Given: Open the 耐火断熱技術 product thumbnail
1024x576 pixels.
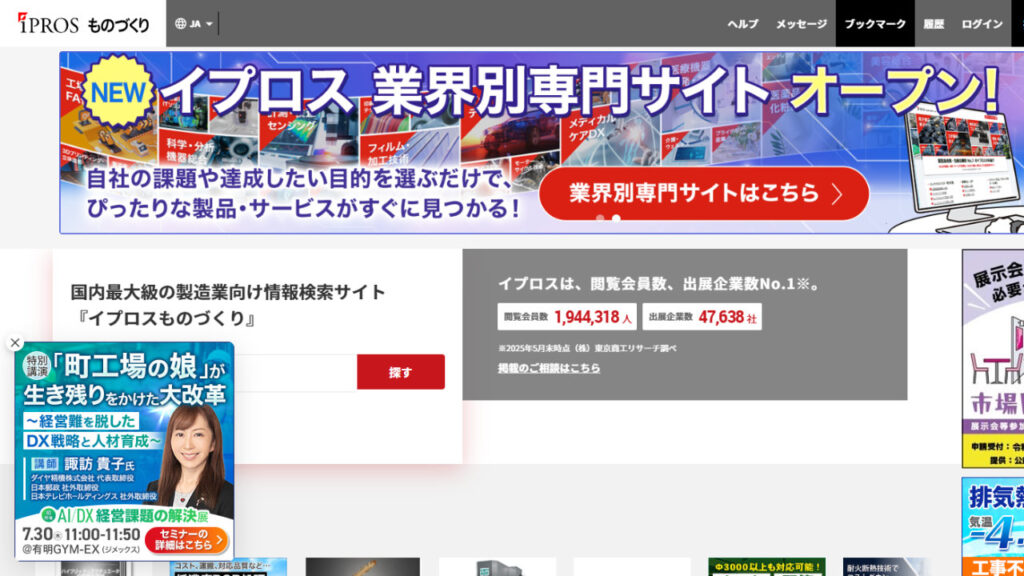Looking at the screenshot, I should pyautogui.click(x=888, y=566).
